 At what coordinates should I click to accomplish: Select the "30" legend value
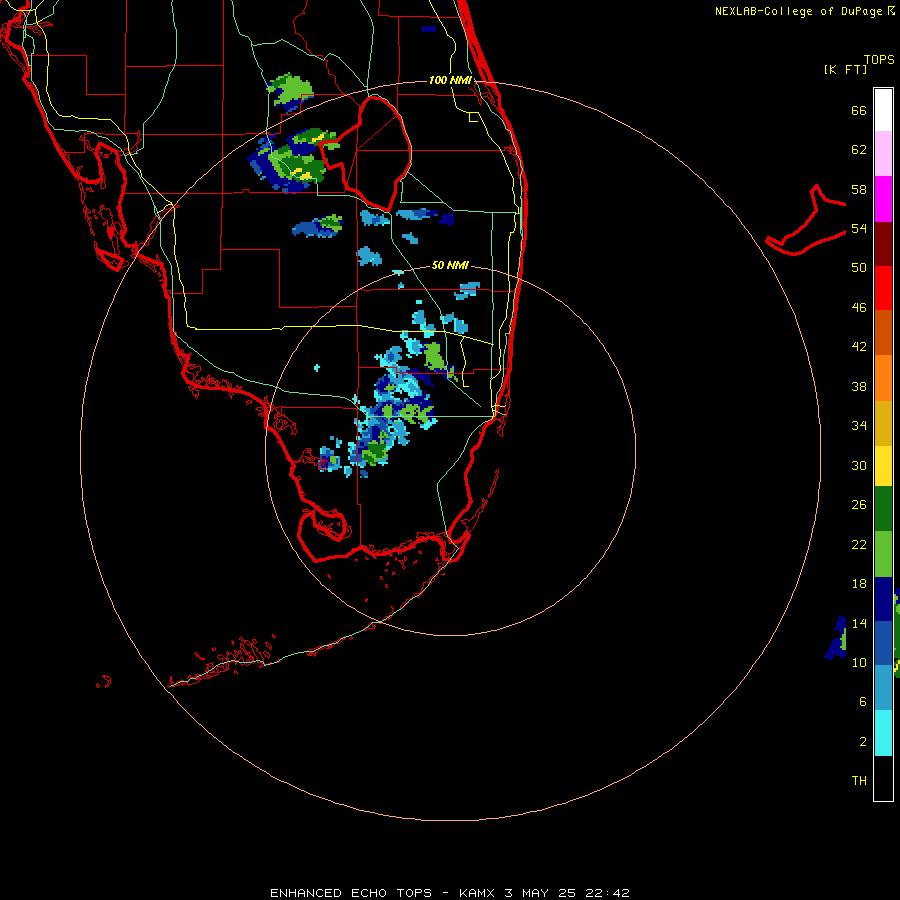pos(859,465)
